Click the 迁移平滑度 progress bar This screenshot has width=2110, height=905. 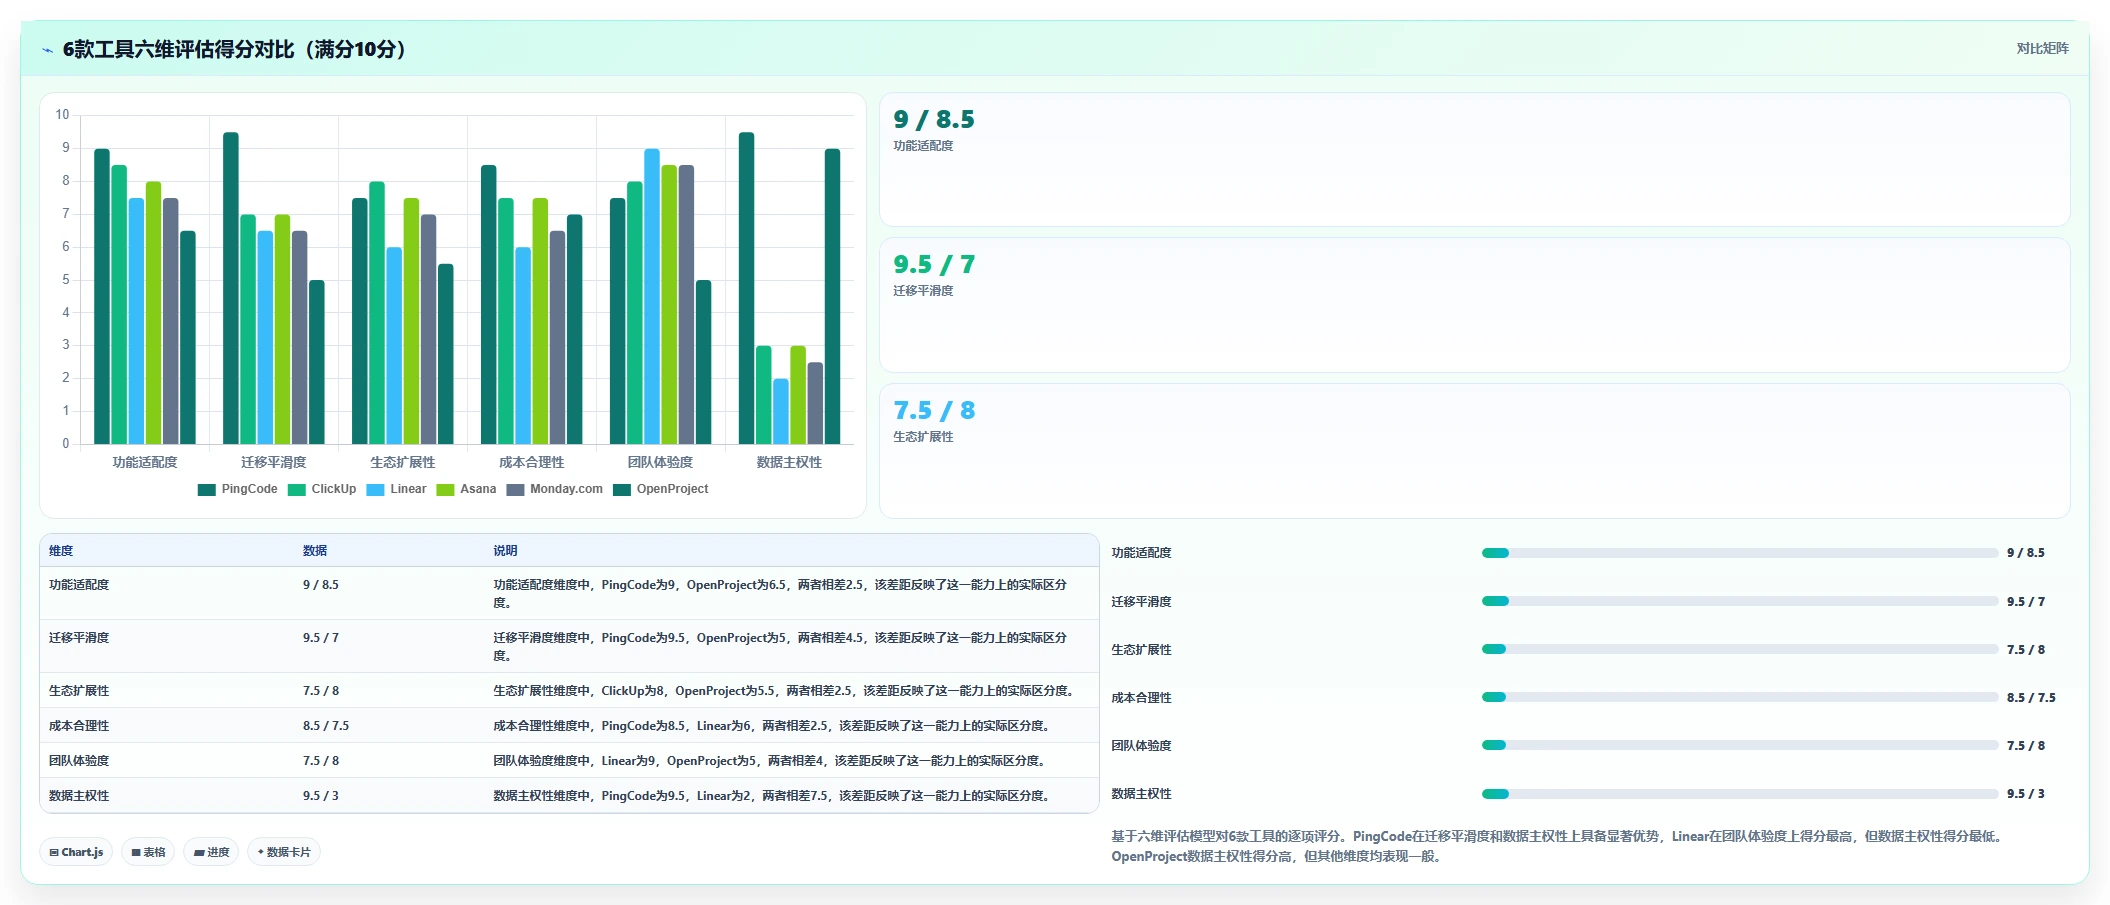point(1740,601)
